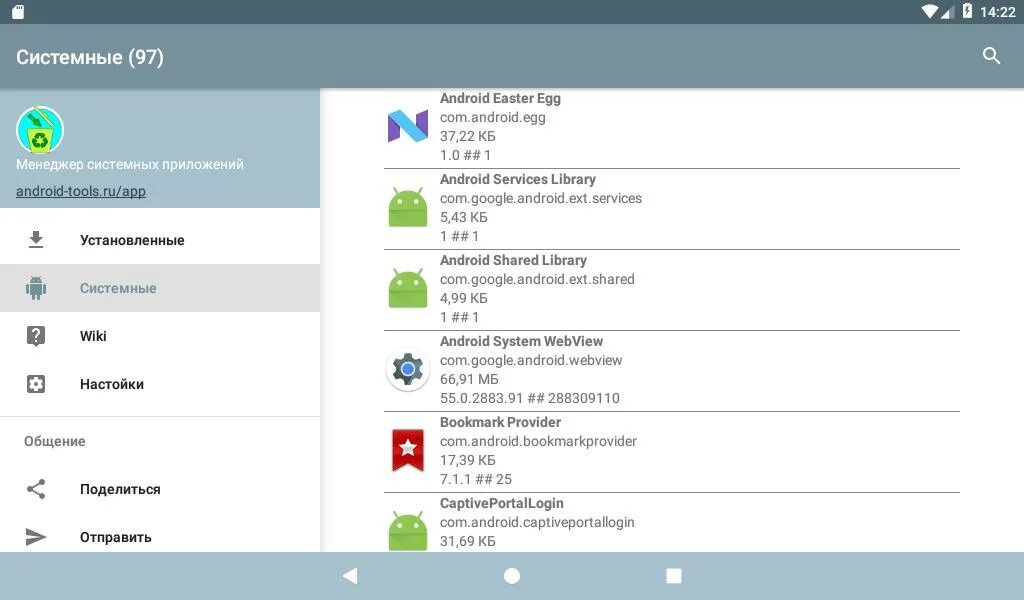Click the 66,91 МБ size value
The image size is (1024, 600).
click(x=469, y=379)
